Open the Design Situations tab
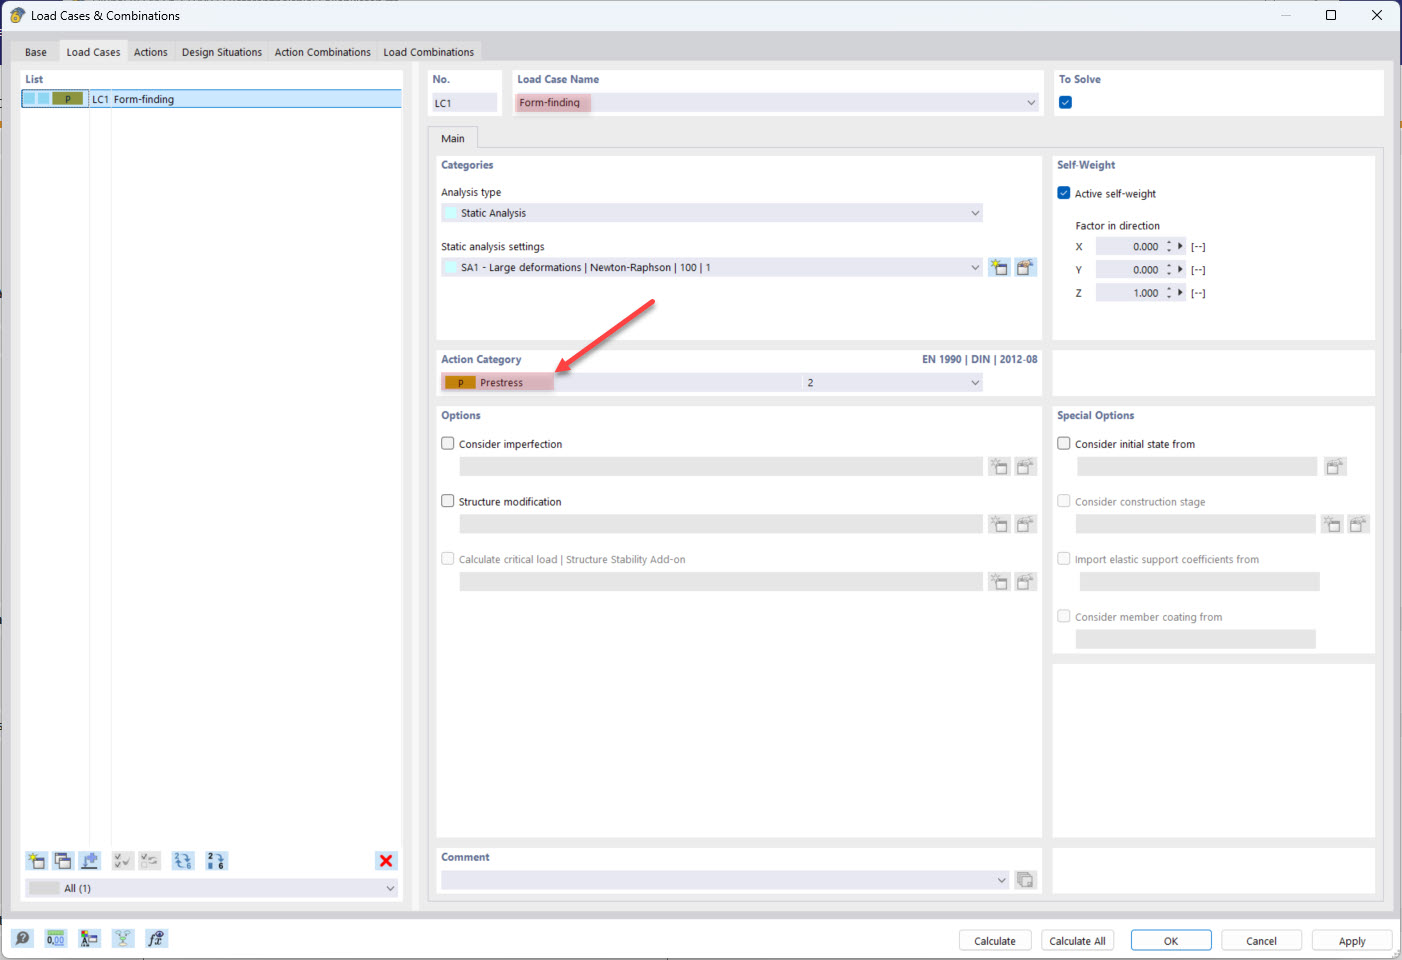1402x960 pixels. 221,51
